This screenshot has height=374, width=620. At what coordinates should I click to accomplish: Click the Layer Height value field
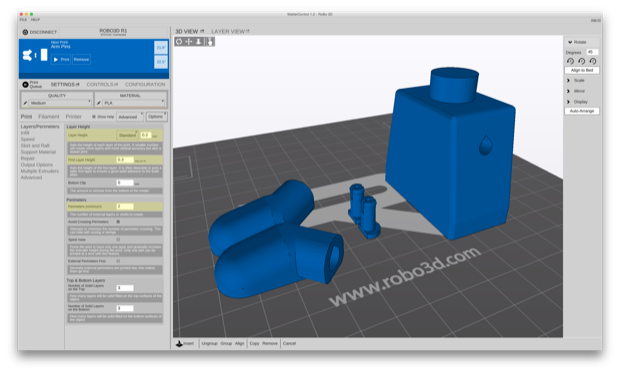pyautogui.click(x=146, y=135)
